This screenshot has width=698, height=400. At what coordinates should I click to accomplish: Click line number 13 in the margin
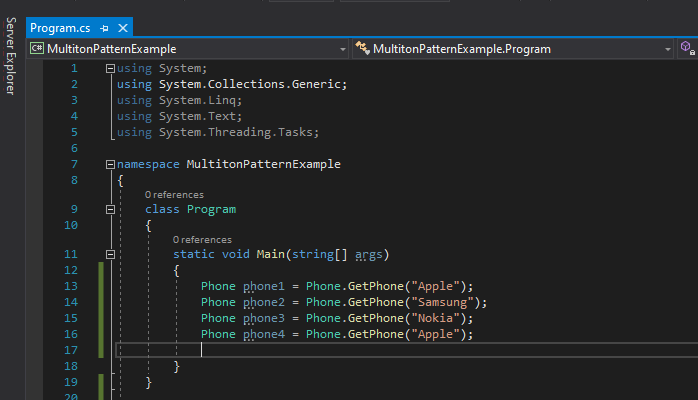pyautogui.click(x=71, y=286)
